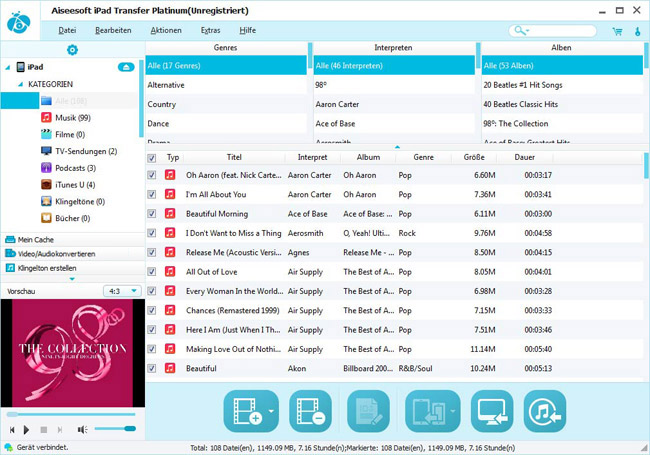Screen dimensions: 650x455
Task: Click the album art preview thumbnail
Action: (x=73, y=353)
